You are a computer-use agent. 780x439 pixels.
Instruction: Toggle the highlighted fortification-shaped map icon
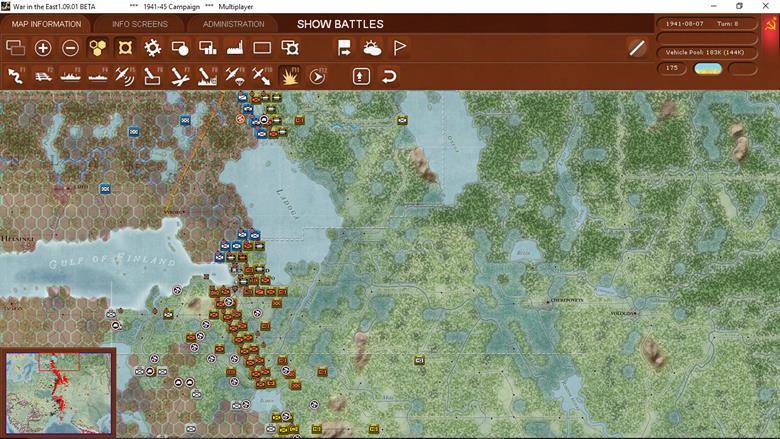[x=125, y=48]
